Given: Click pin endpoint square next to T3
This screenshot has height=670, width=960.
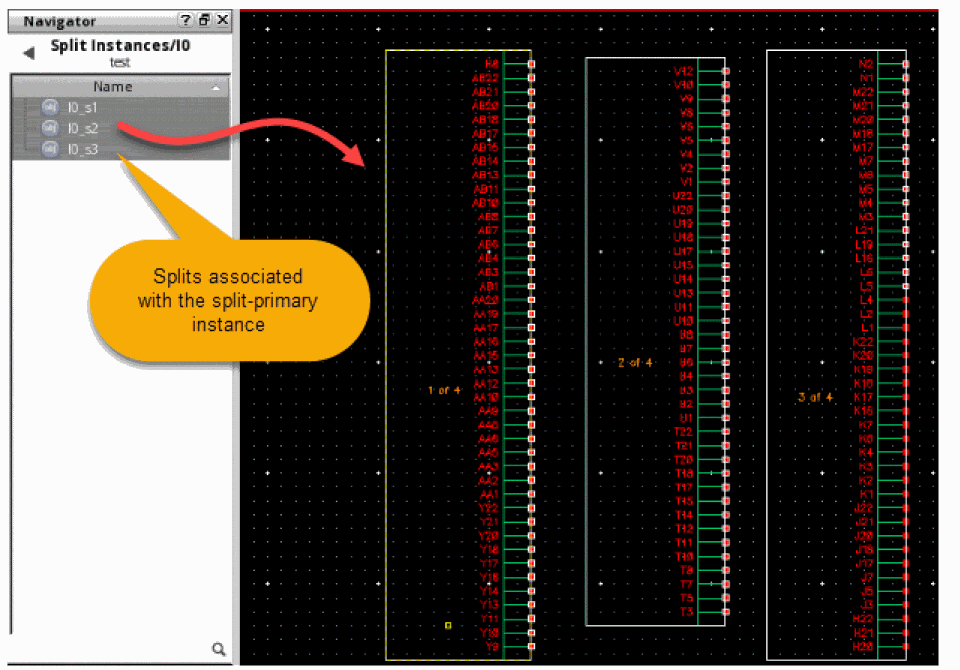Looking at the screenshot, I should coord(726,612).
